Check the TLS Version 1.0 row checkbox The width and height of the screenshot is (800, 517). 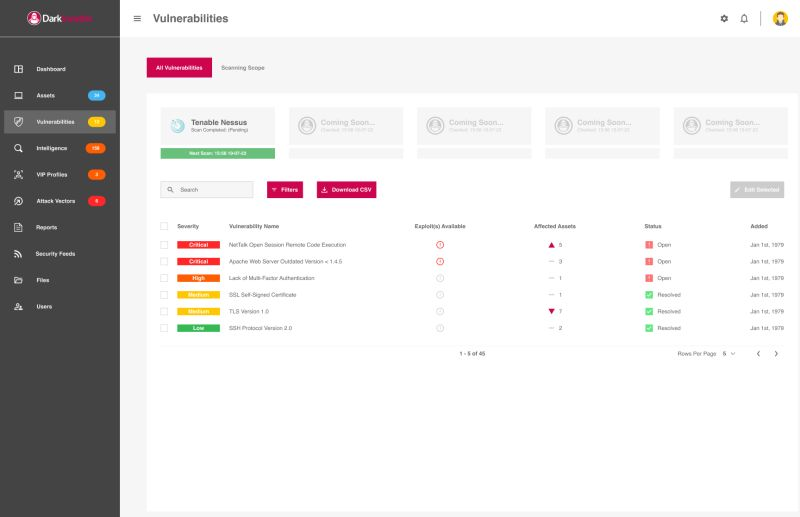click(x=164, y=311)
